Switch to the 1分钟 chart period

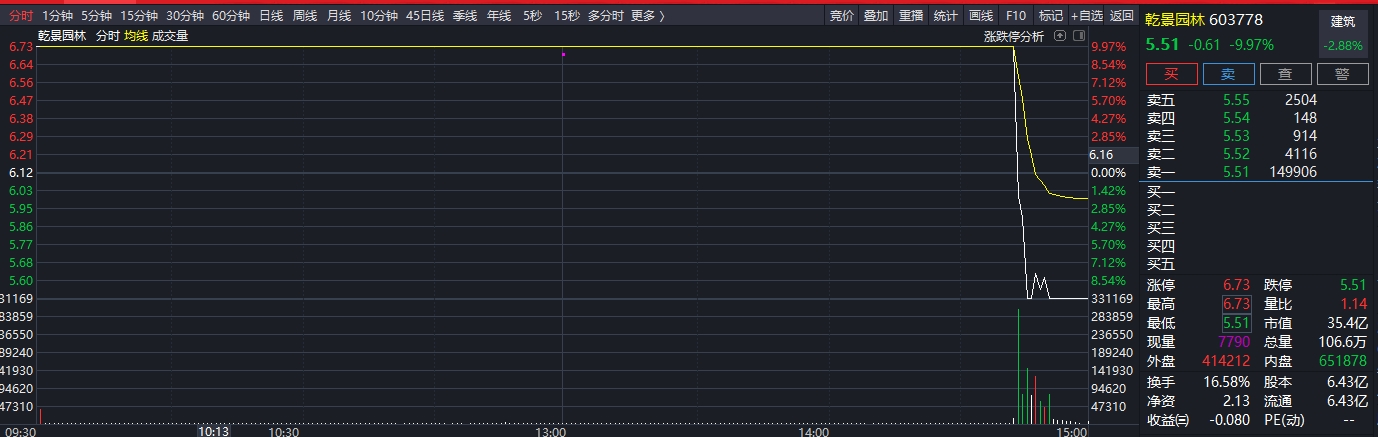pyautogui.click(x=58, y=16)
